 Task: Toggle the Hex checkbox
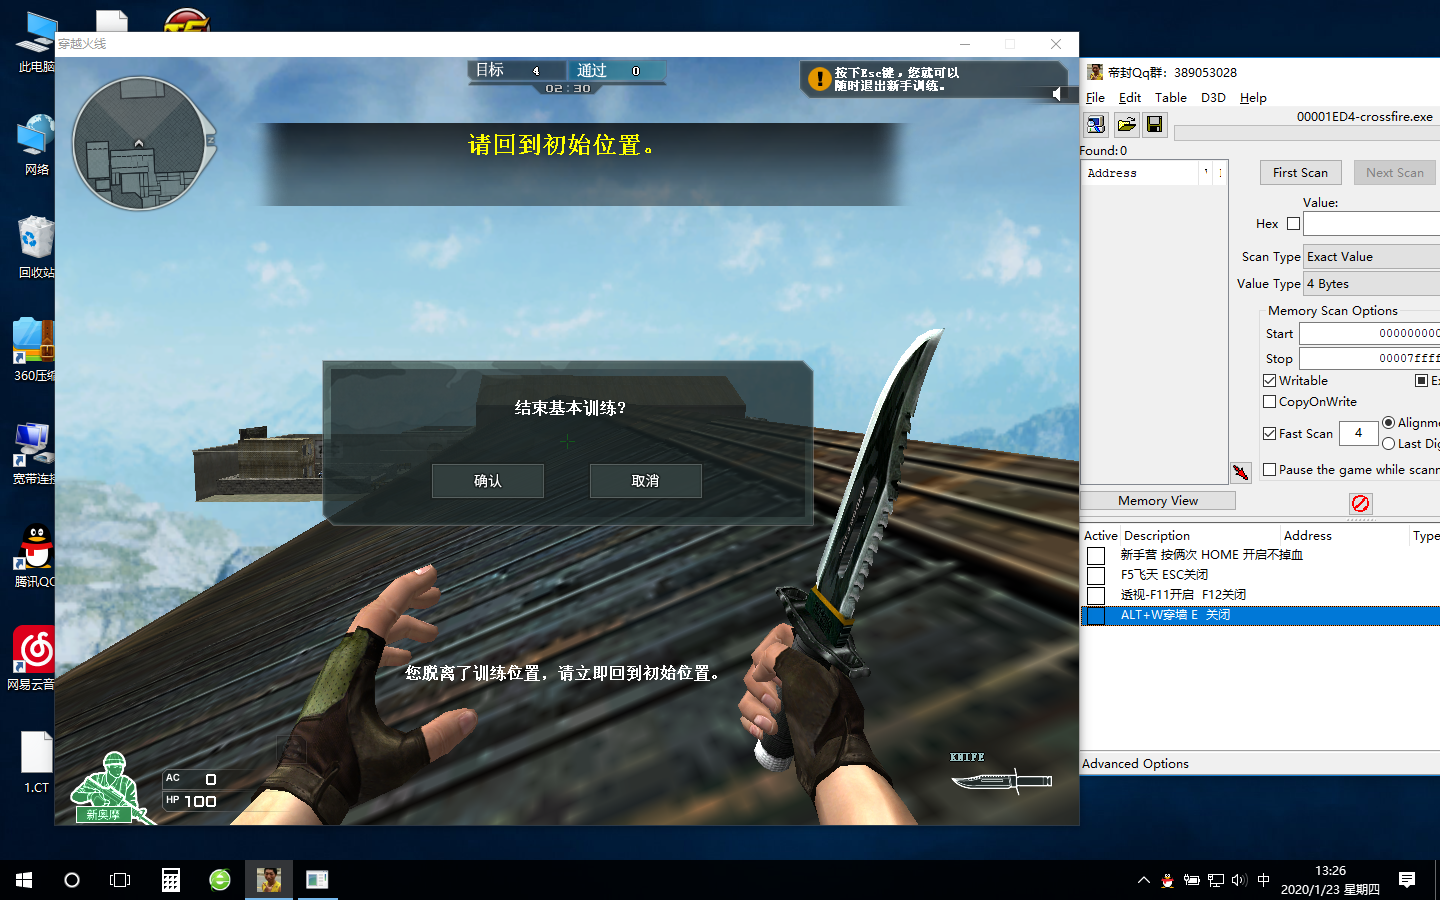point(1293,224)
